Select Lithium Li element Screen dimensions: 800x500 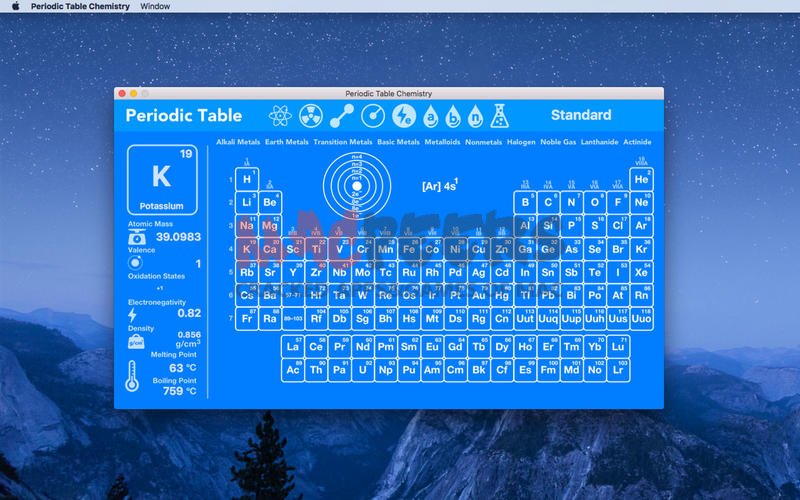(x=247, y=202)
